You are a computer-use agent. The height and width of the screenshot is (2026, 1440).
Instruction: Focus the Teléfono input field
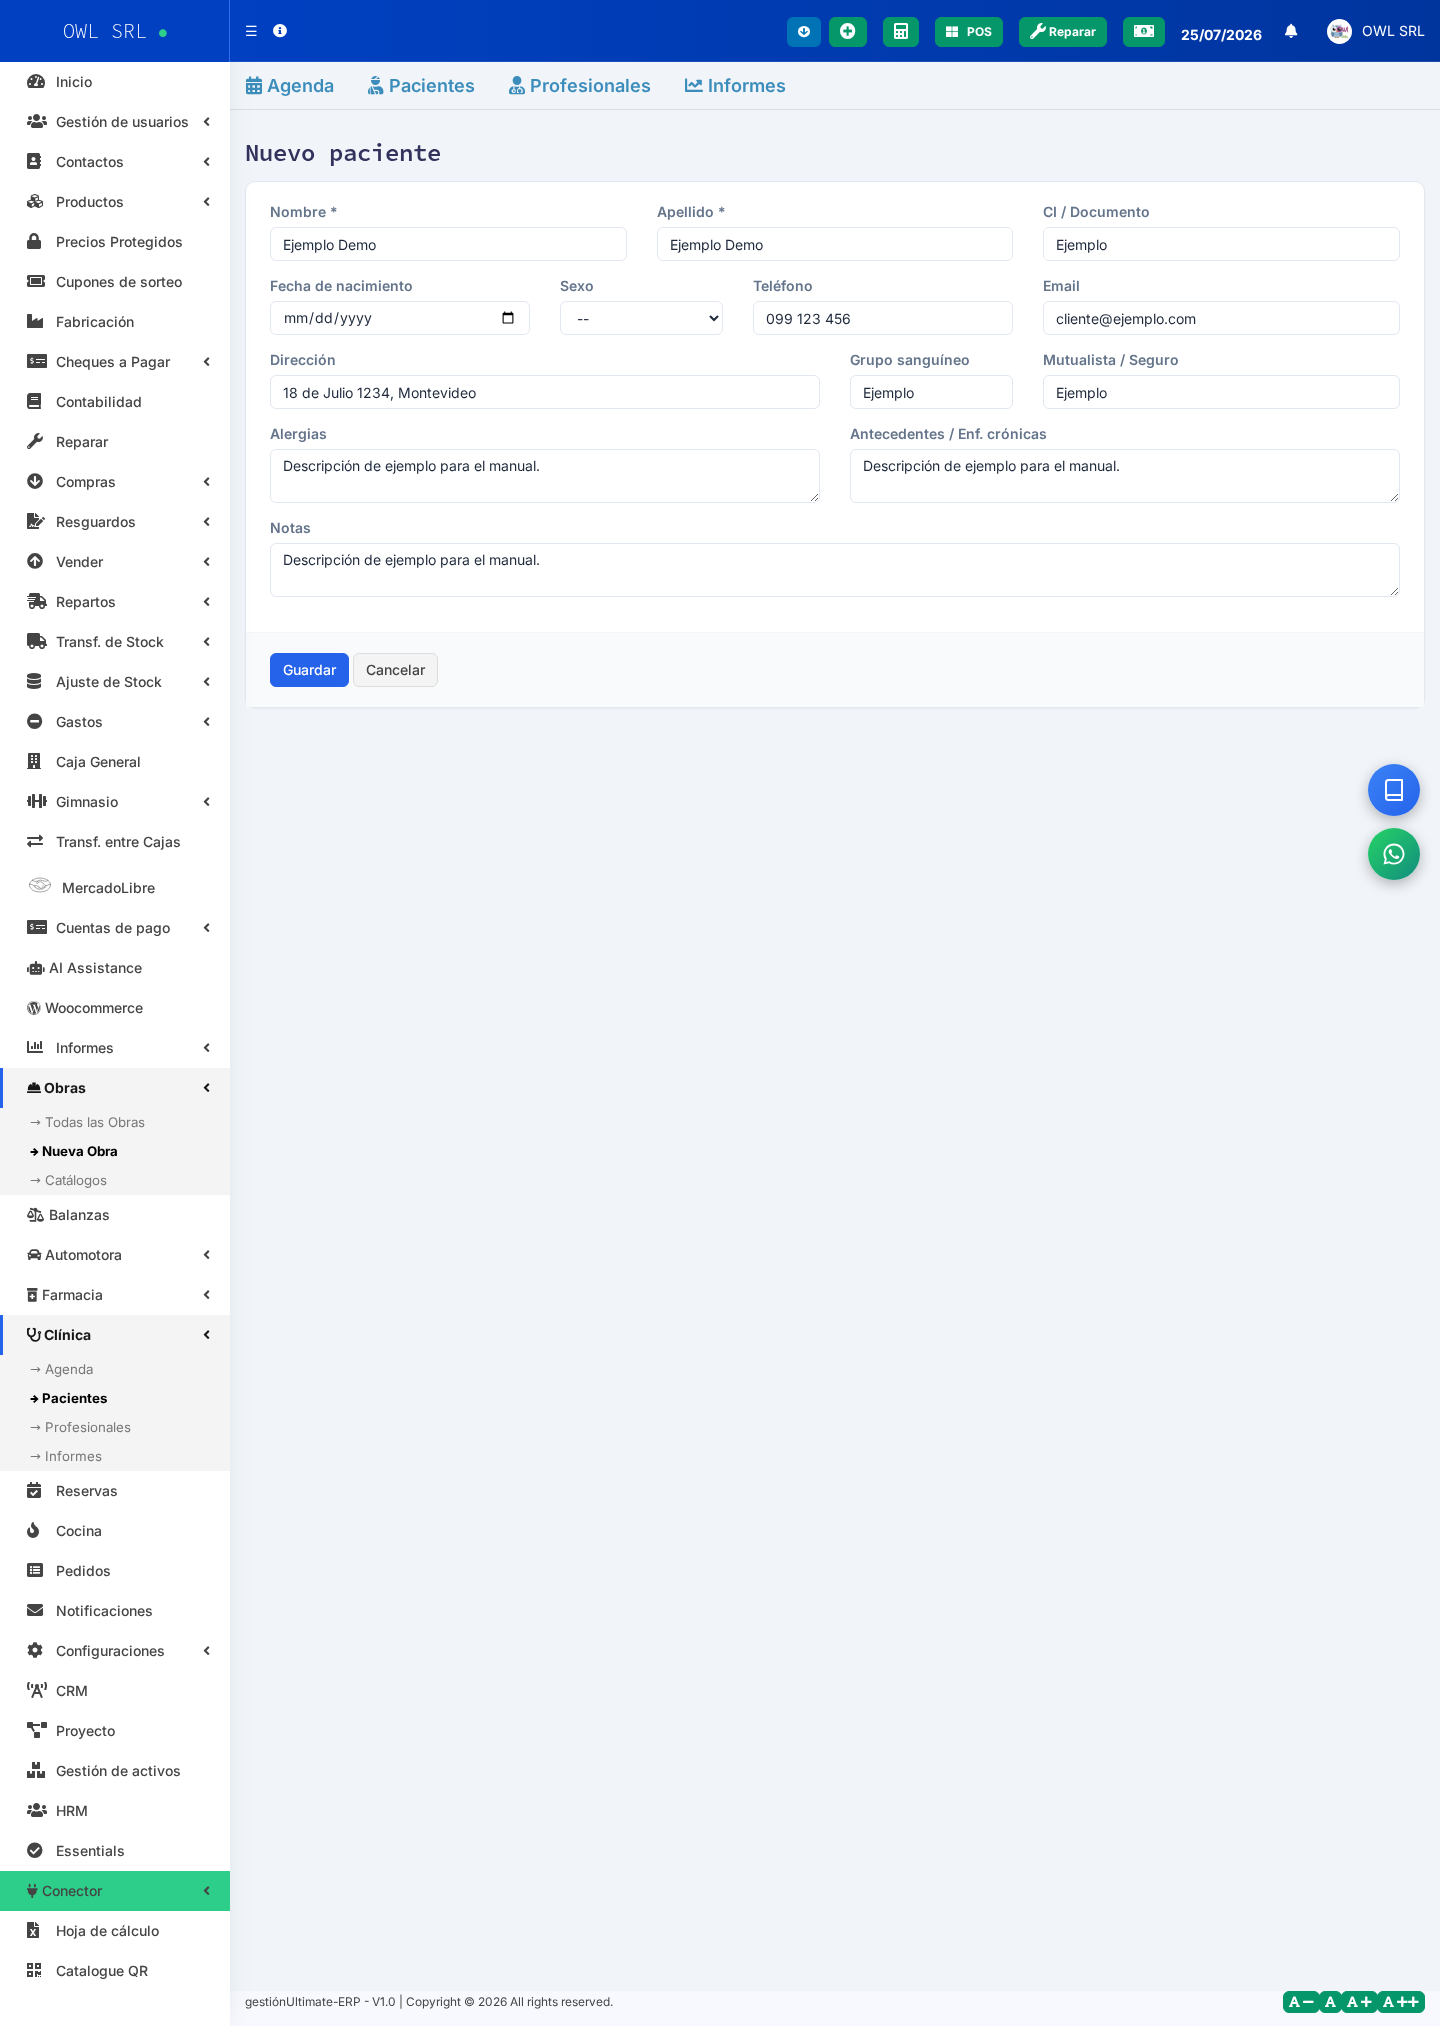pyautogui.click(x=882, y=318)
